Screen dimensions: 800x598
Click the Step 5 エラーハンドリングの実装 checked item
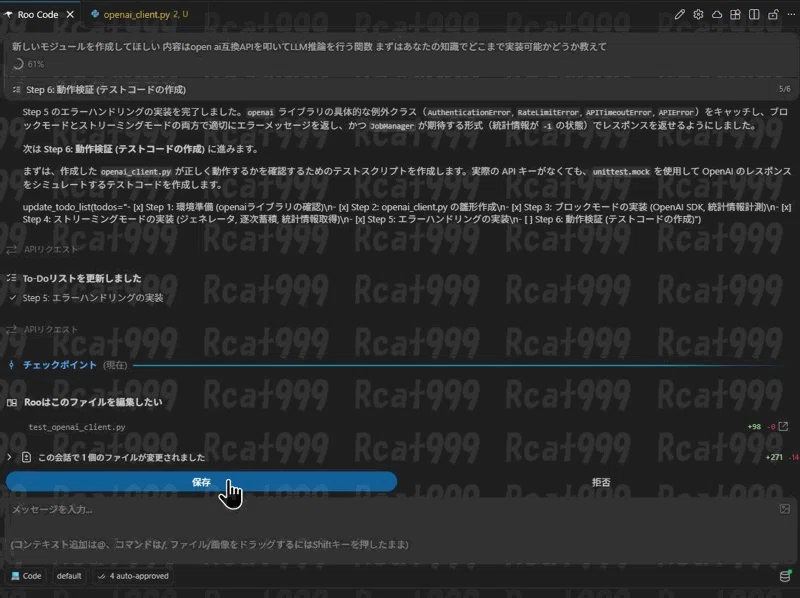(93, 297)
